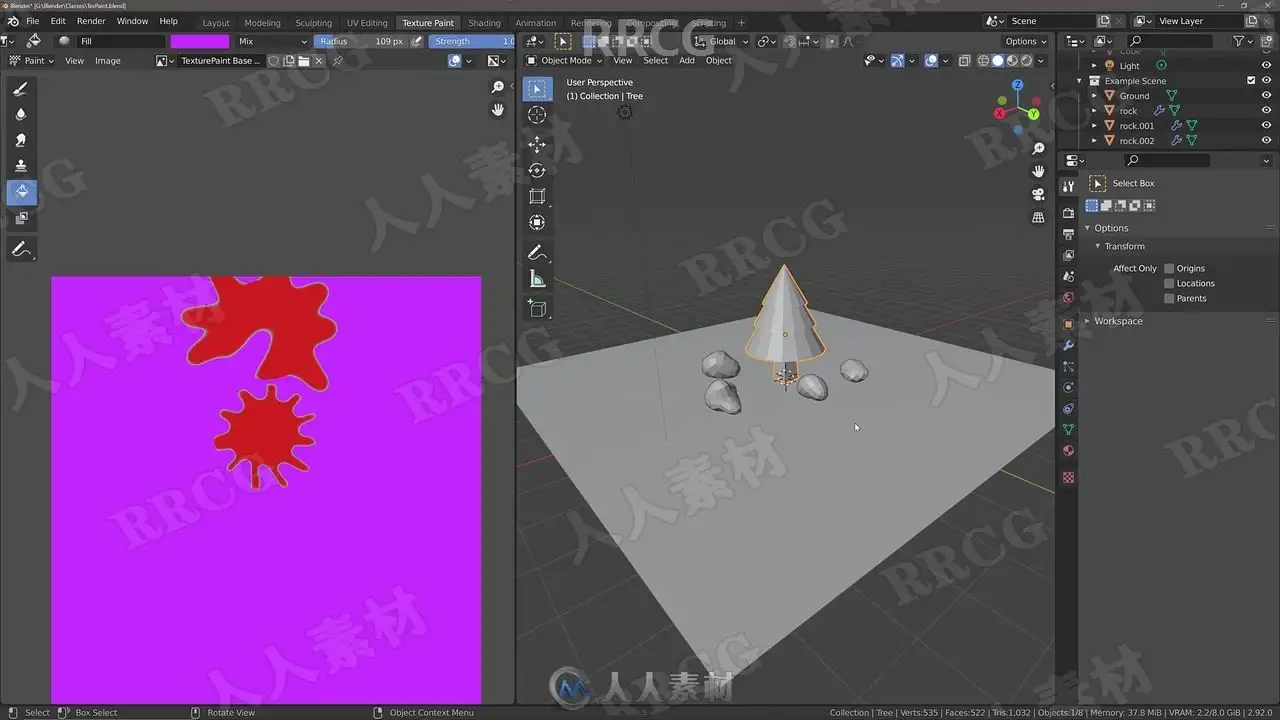Image resolution: width=1280 pixels, height=720 pixels.
Task: Select the Draw brush tool in image editor
Action: [21, 89]
